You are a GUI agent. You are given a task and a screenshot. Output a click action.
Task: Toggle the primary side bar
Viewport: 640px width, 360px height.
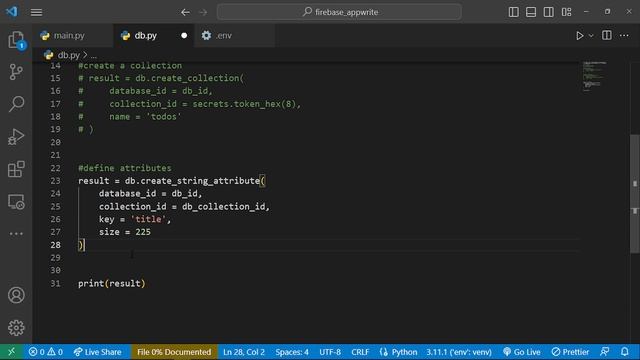coord(514,12)
